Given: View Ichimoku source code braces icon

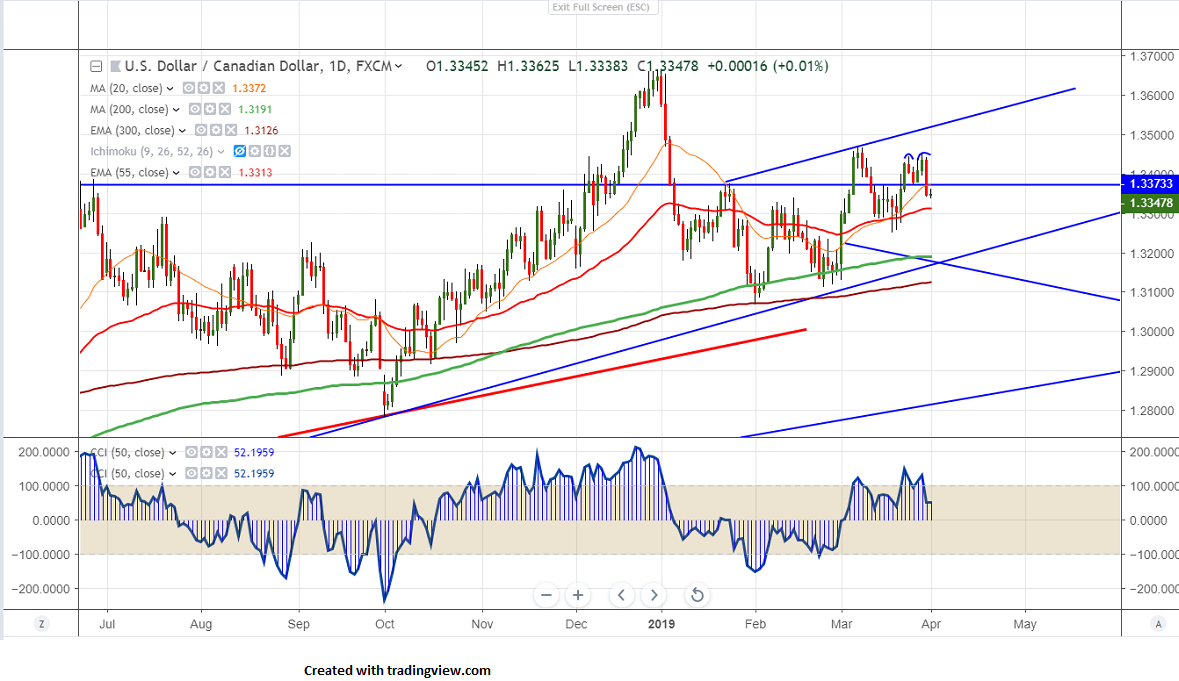Looking at the screenshot, I should (269, 151).
